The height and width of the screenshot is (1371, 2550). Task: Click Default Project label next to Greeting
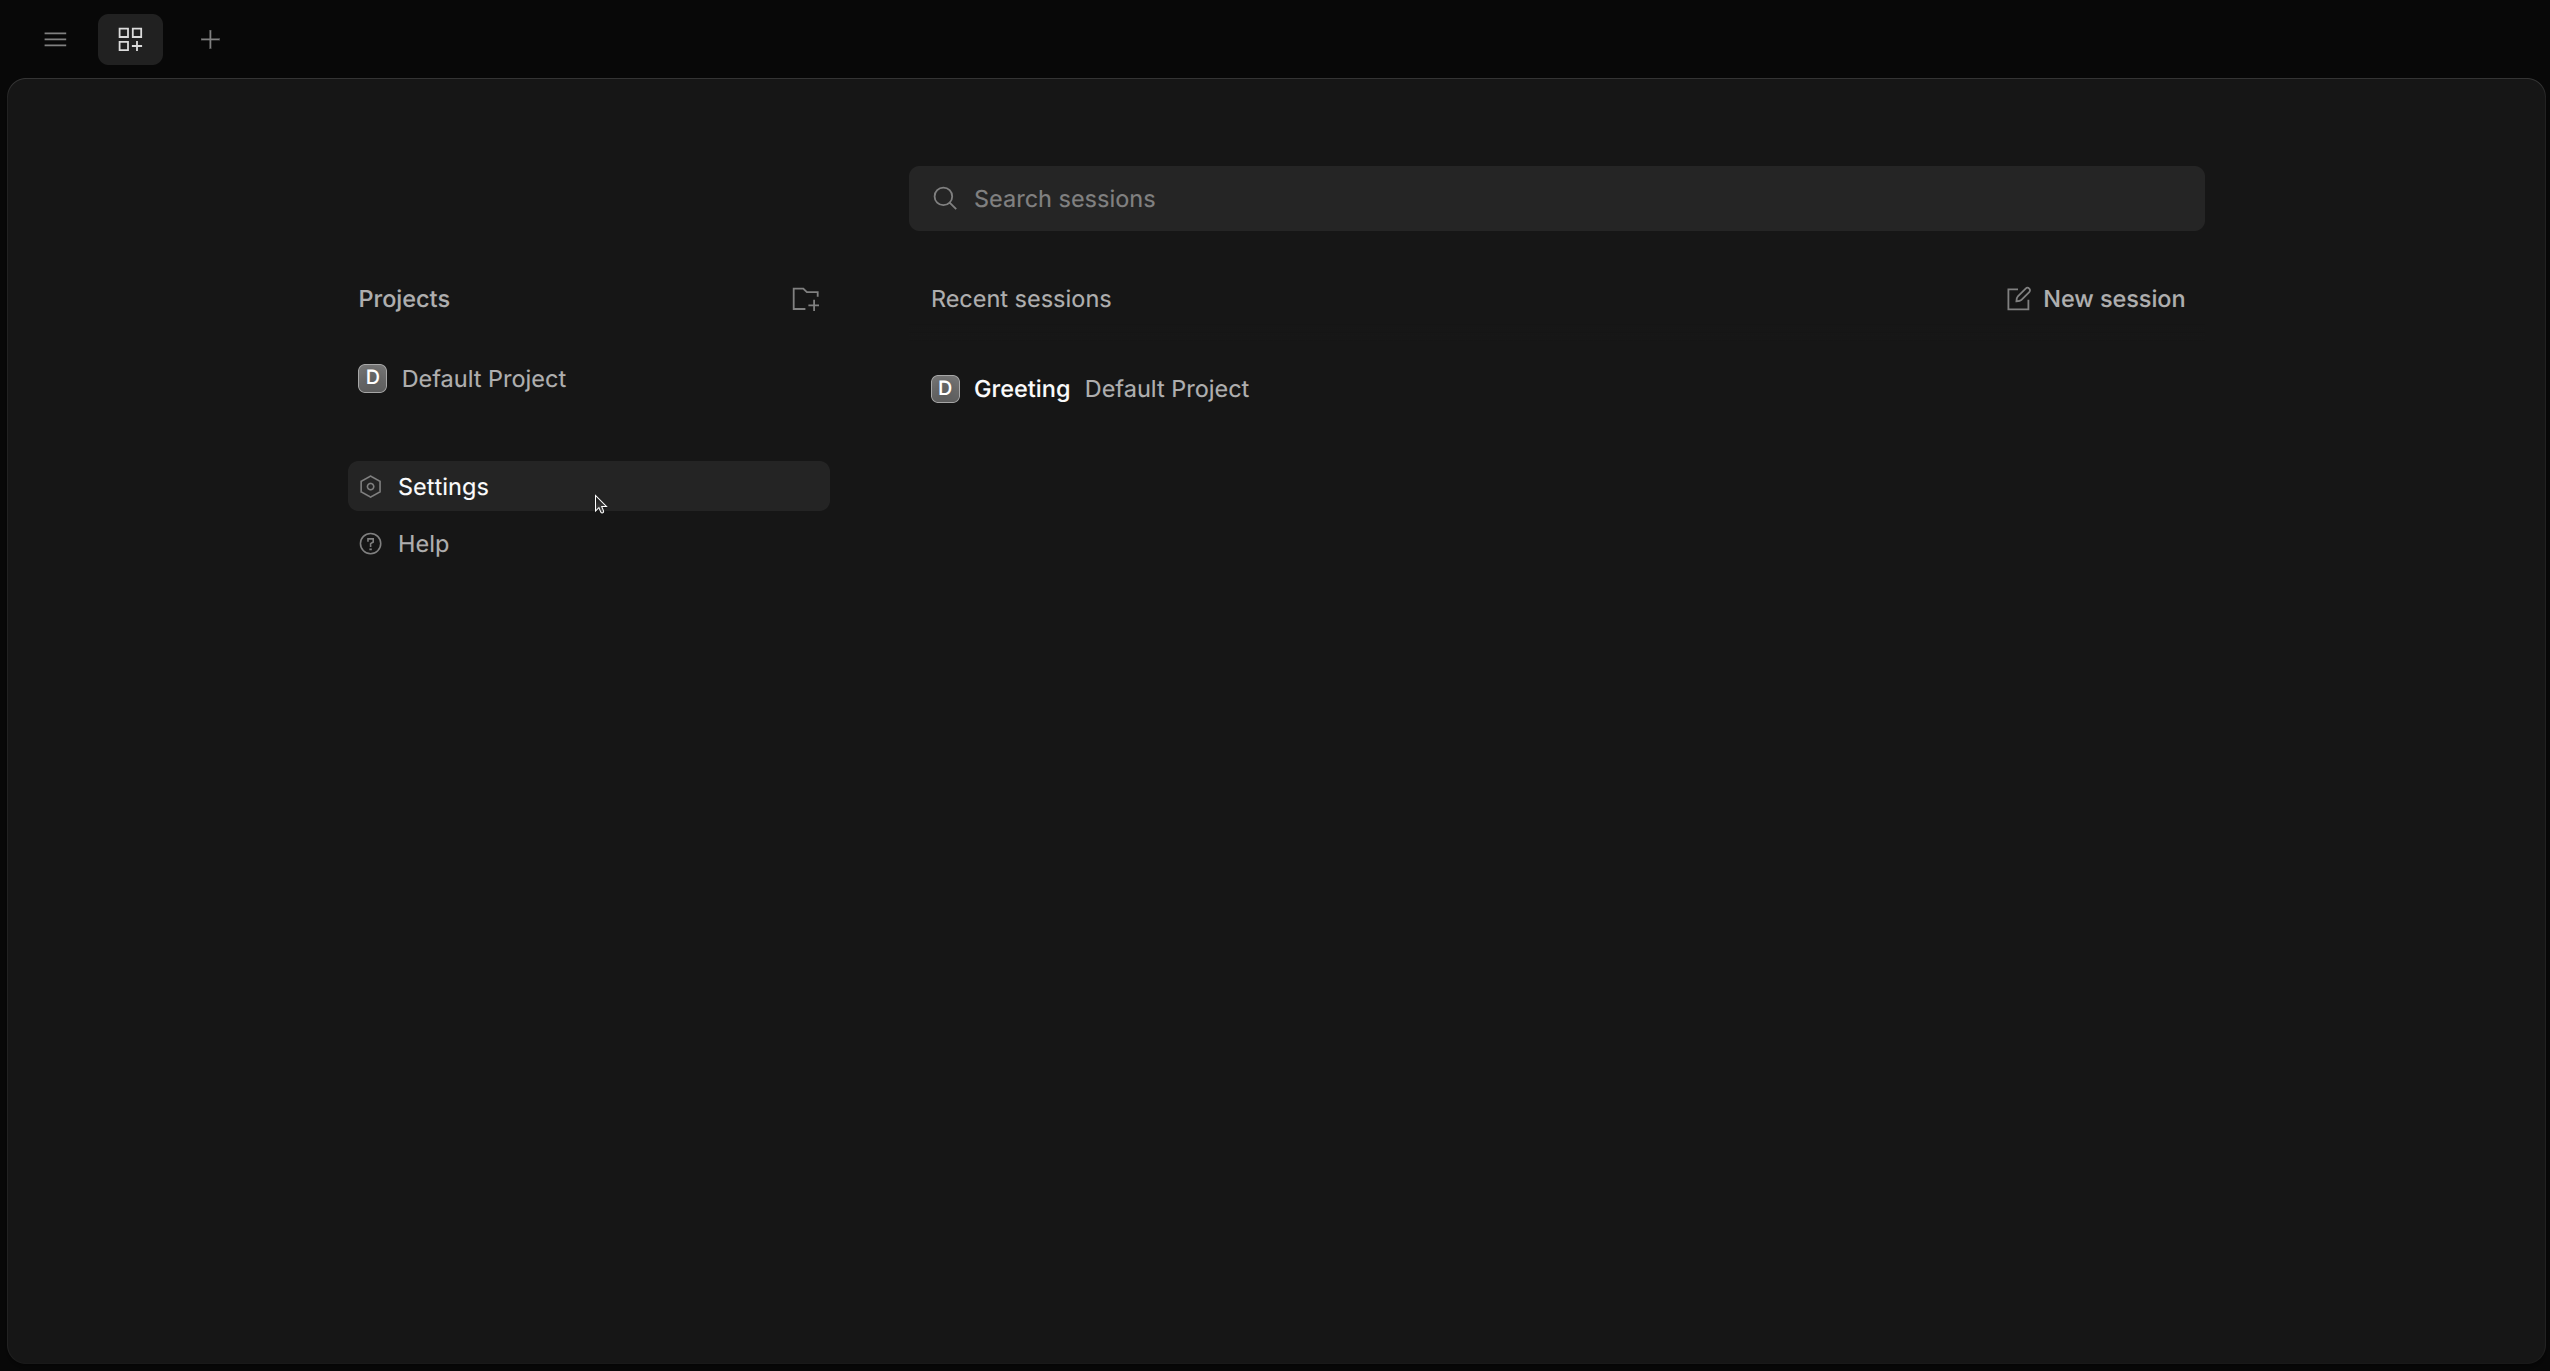tap(1167, 389)
